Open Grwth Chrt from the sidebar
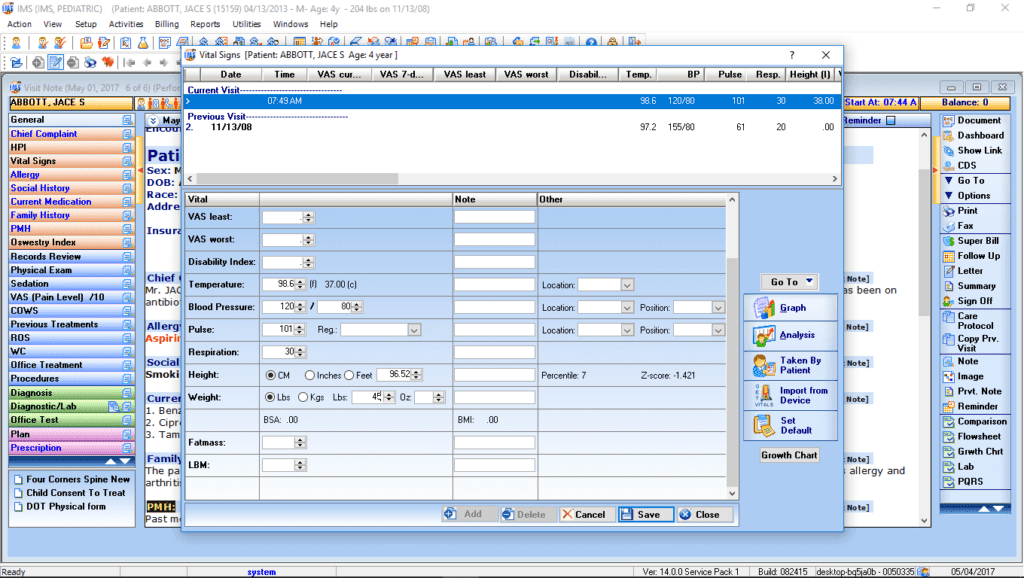Viewport: 1024px width, 578px height. 974,451
